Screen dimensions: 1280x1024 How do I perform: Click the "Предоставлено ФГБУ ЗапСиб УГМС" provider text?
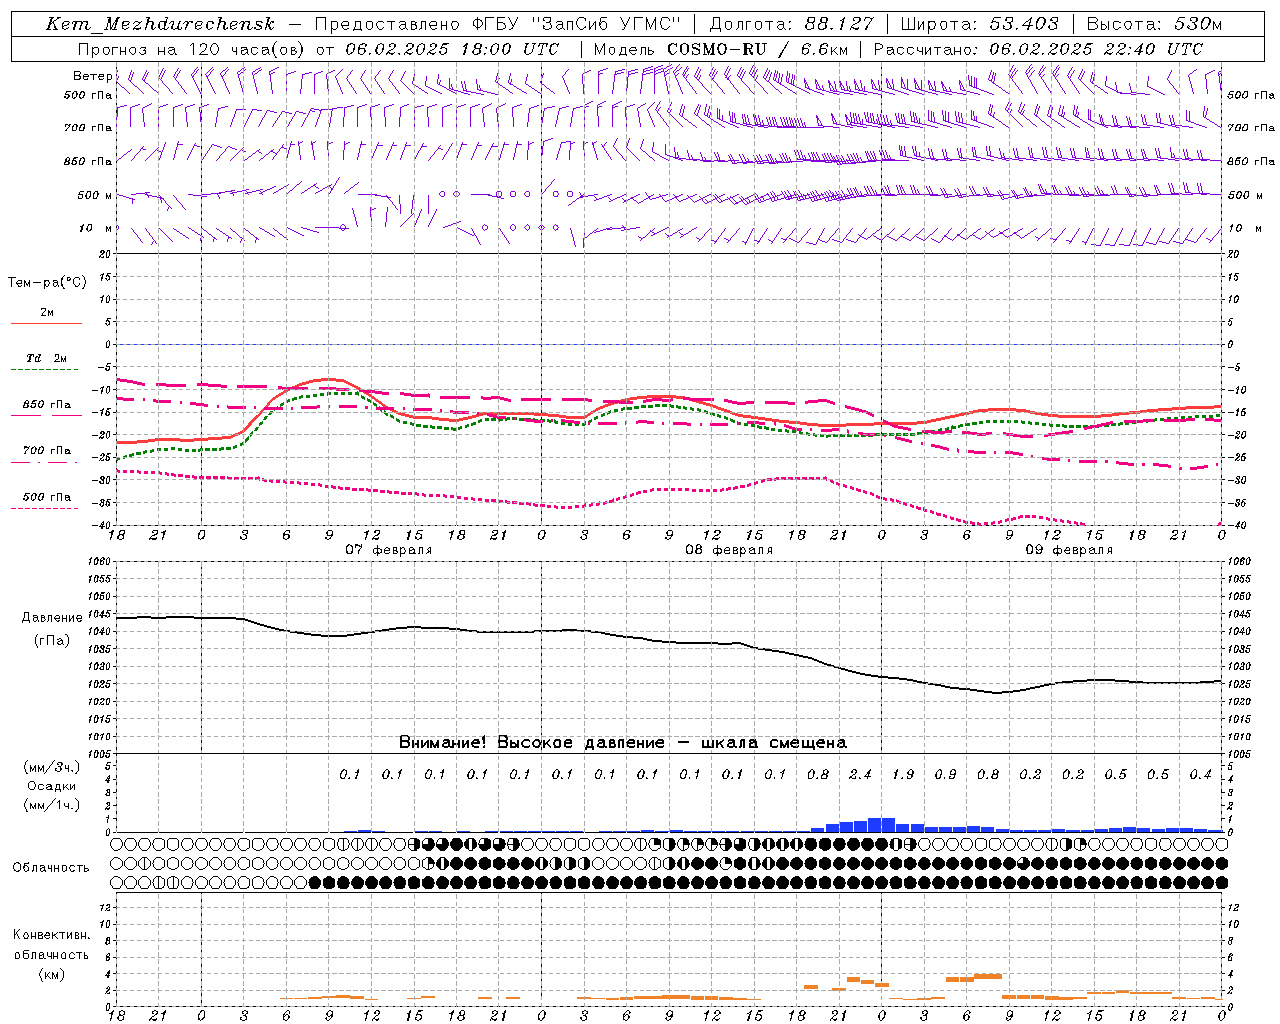[497, 24]
